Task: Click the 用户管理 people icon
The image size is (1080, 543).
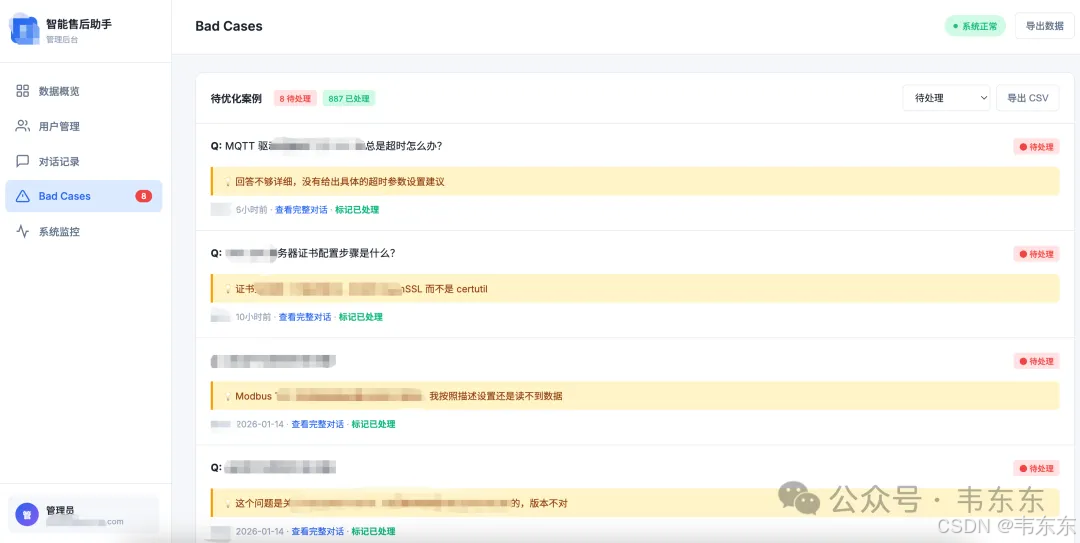Action: [x=23, y=126]
